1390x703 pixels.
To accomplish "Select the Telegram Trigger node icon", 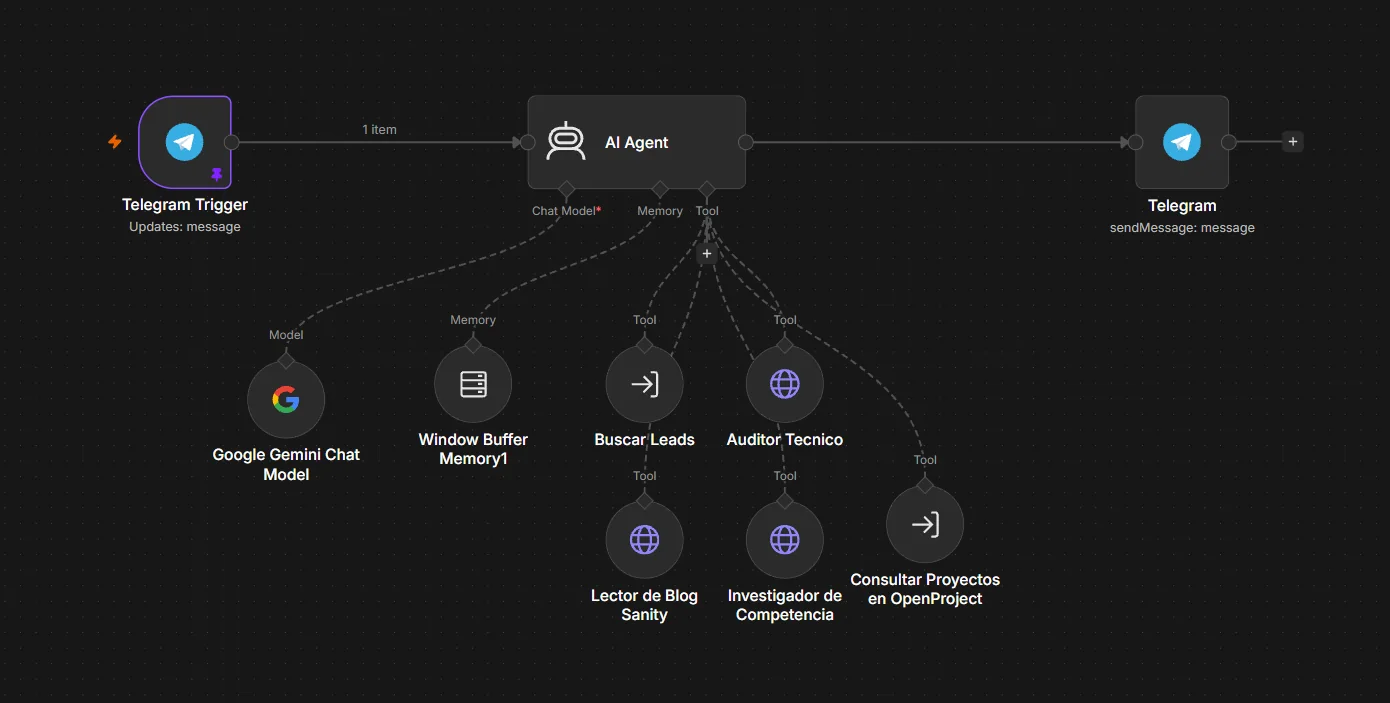I will tap(185, 142).
